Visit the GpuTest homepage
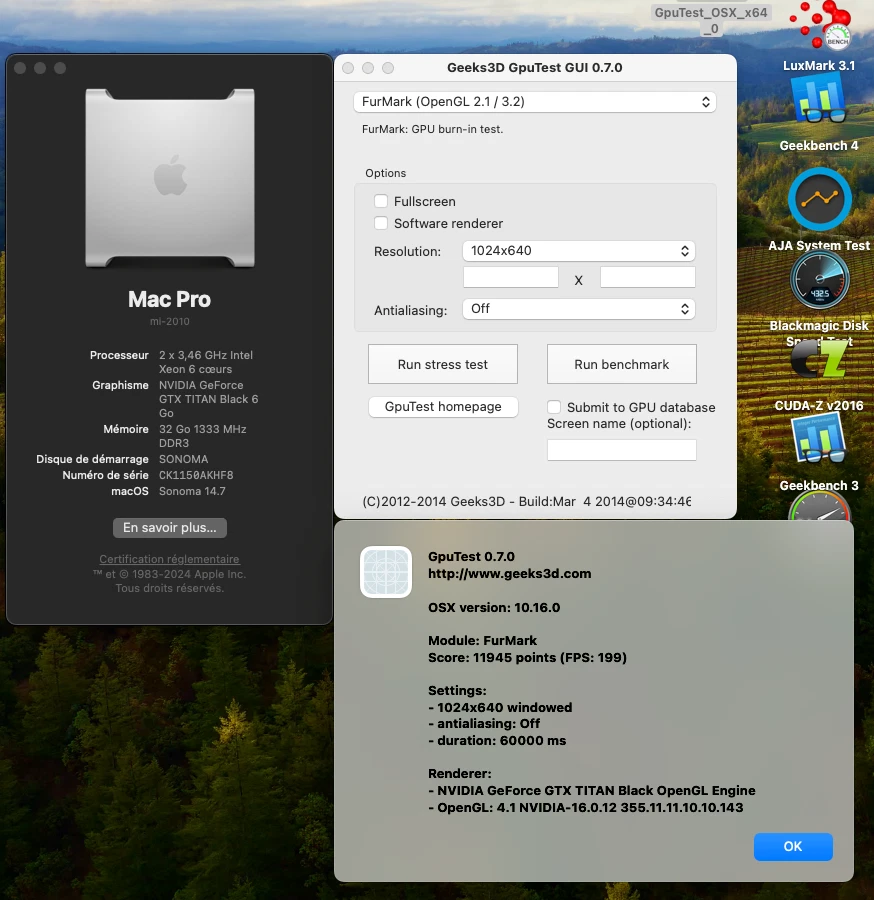The image size is (874, 900). pyautogui.click(x=443, y=407)
